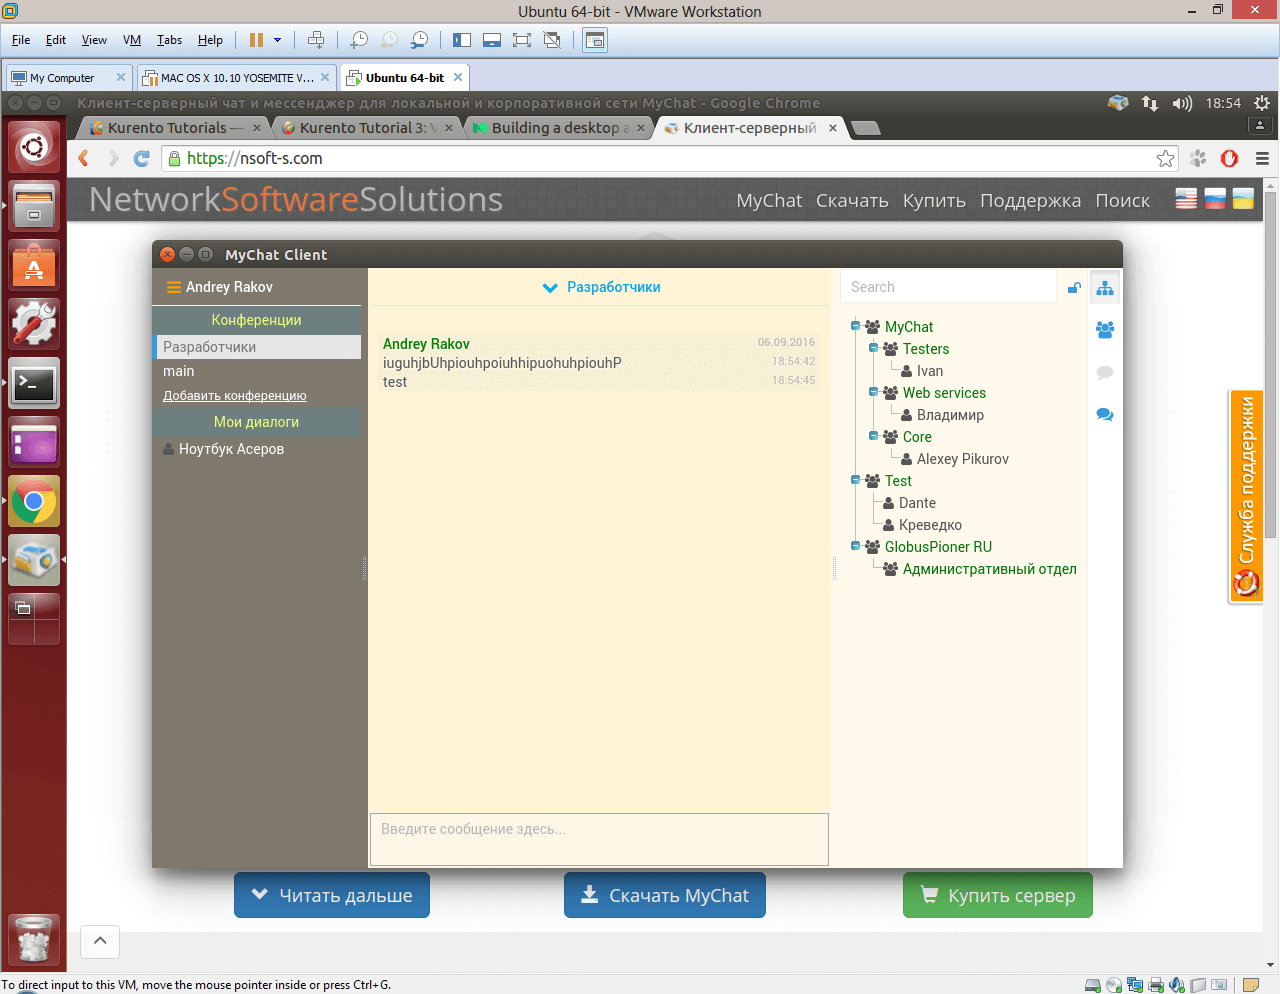Click the grey paw extension icon
Image resolution: width=1280 pixels, height=994 pixels.
coord(1198,158)
